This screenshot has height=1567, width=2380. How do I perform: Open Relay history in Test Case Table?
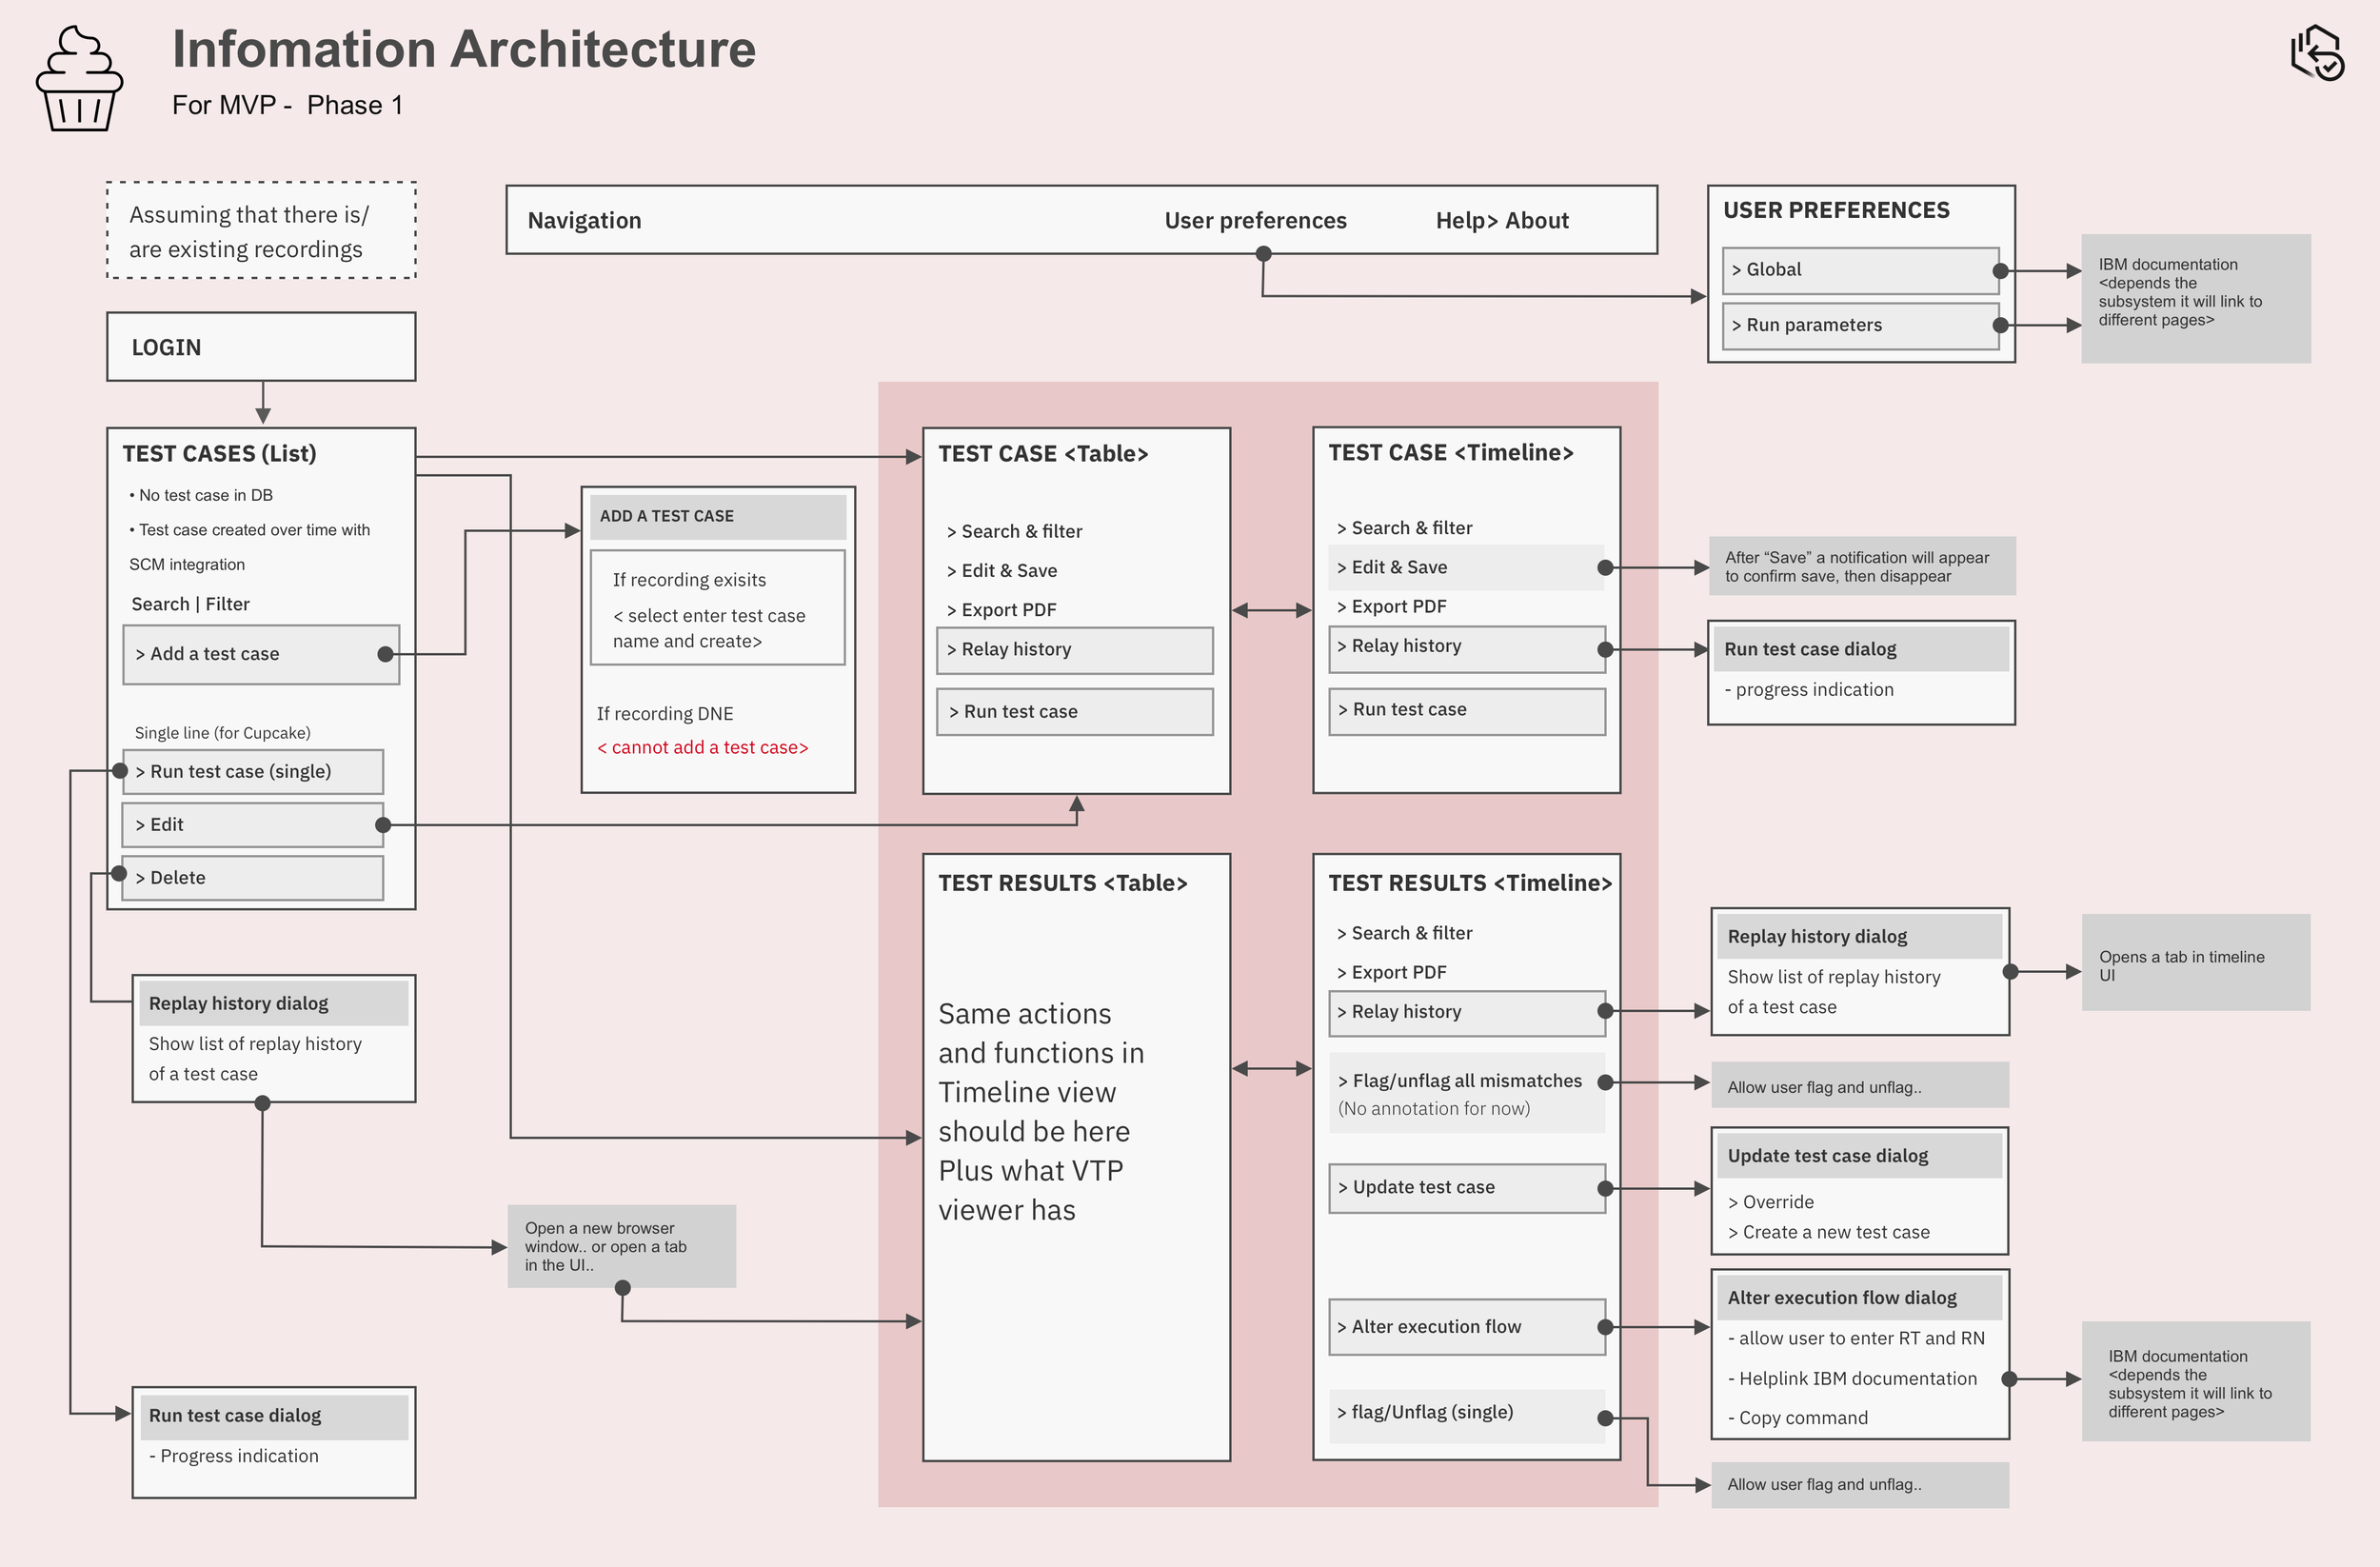pyautogui.click(x=1074, y=650)
